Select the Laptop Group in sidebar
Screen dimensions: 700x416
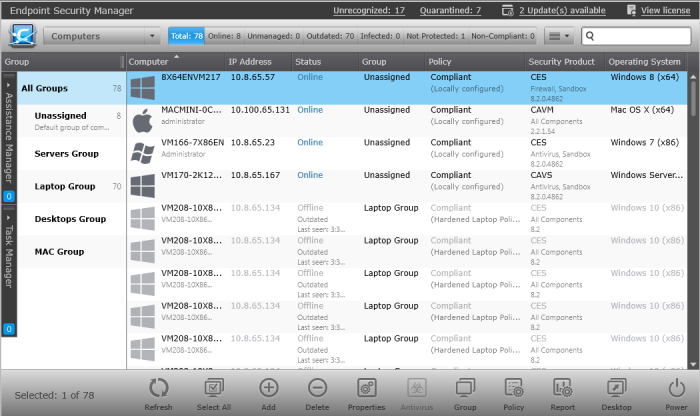click(x=71, y=186)
